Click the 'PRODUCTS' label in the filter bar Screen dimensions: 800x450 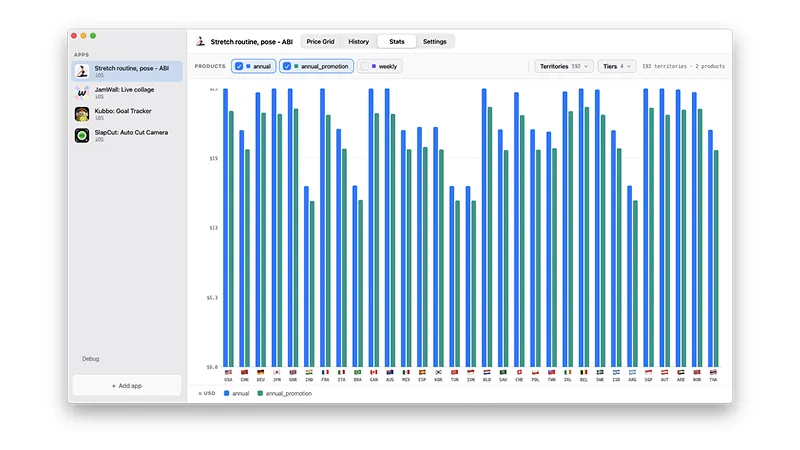point(210,66)
